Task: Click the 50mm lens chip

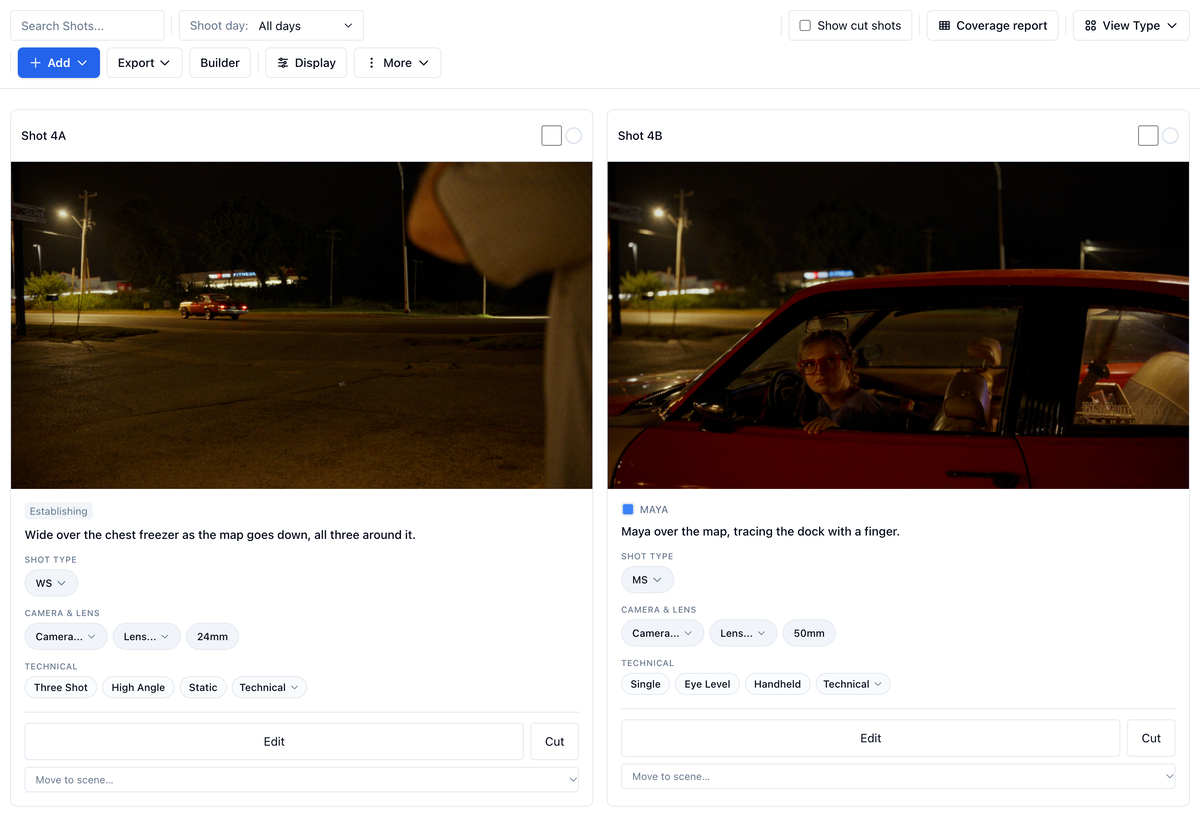Action: tap(809, 633)
